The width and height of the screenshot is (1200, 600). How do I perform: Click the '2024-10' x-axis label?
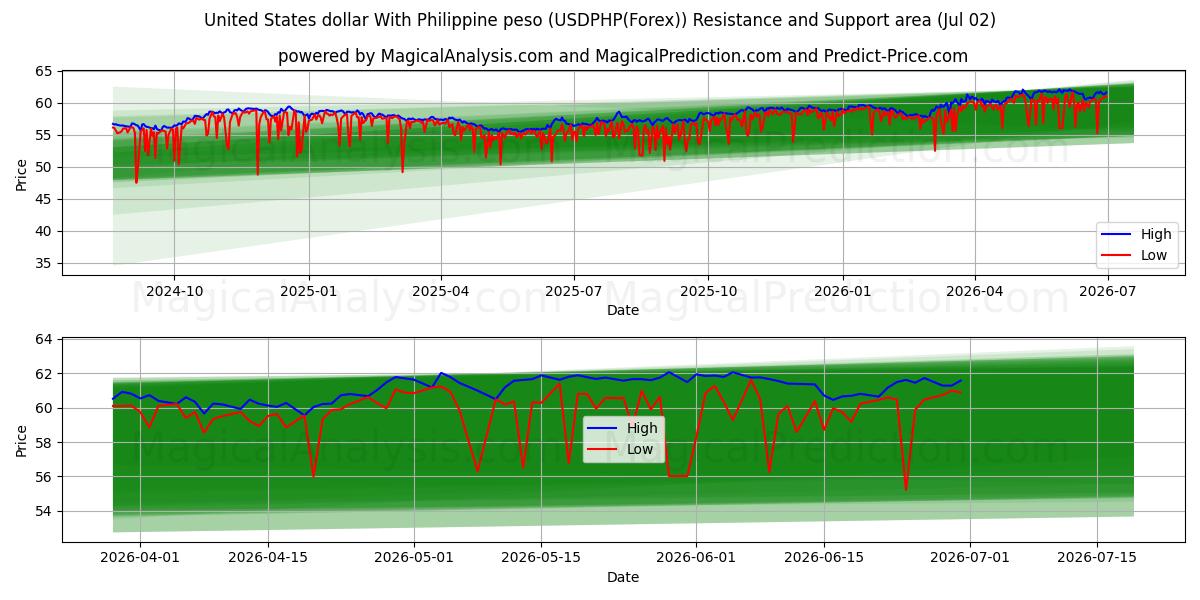coord(174,291)
